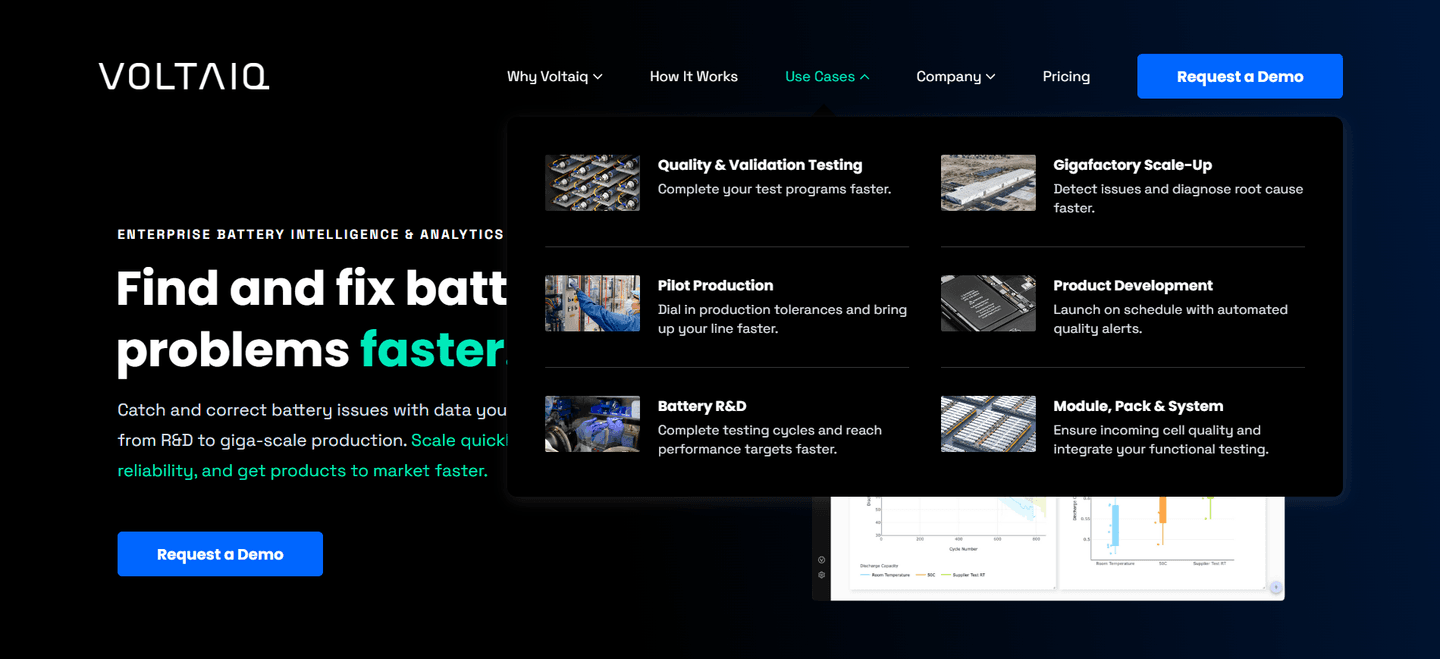The image size is (1440, 659).
Task: Click the green "faster" headline word
Action: pos(432,350)
